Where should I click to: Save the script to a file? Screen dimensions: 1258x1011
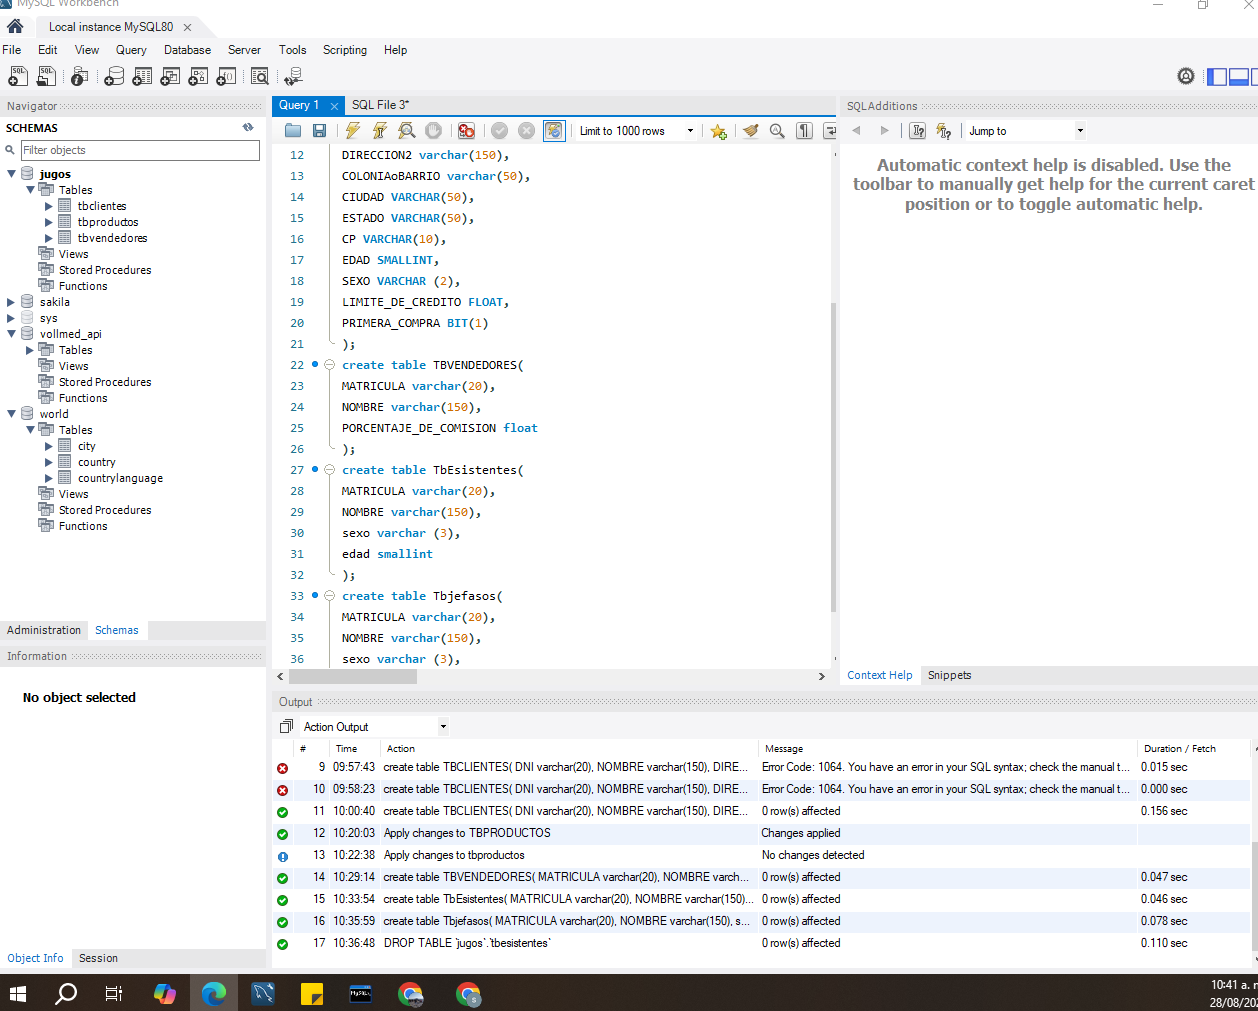[319, 131]
